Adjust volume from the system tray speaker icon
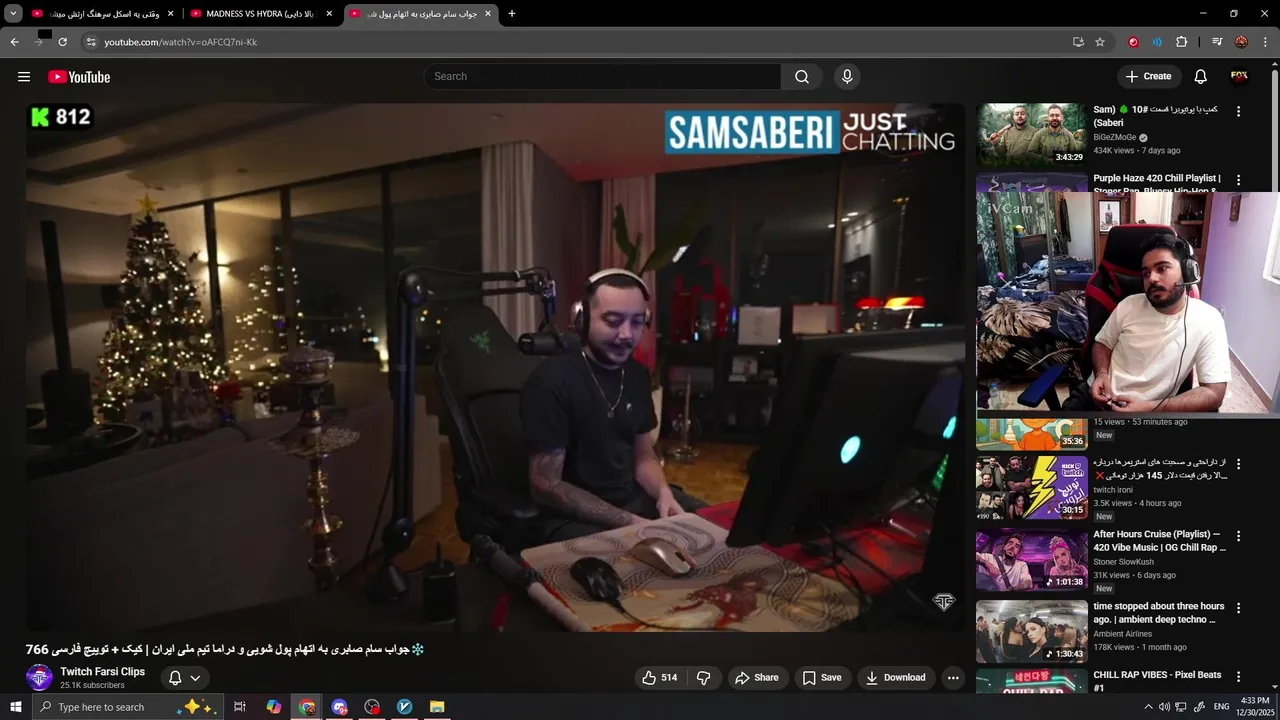Image resolution: width=1280 pixels, height=720 pixels. click(1164, 707)
